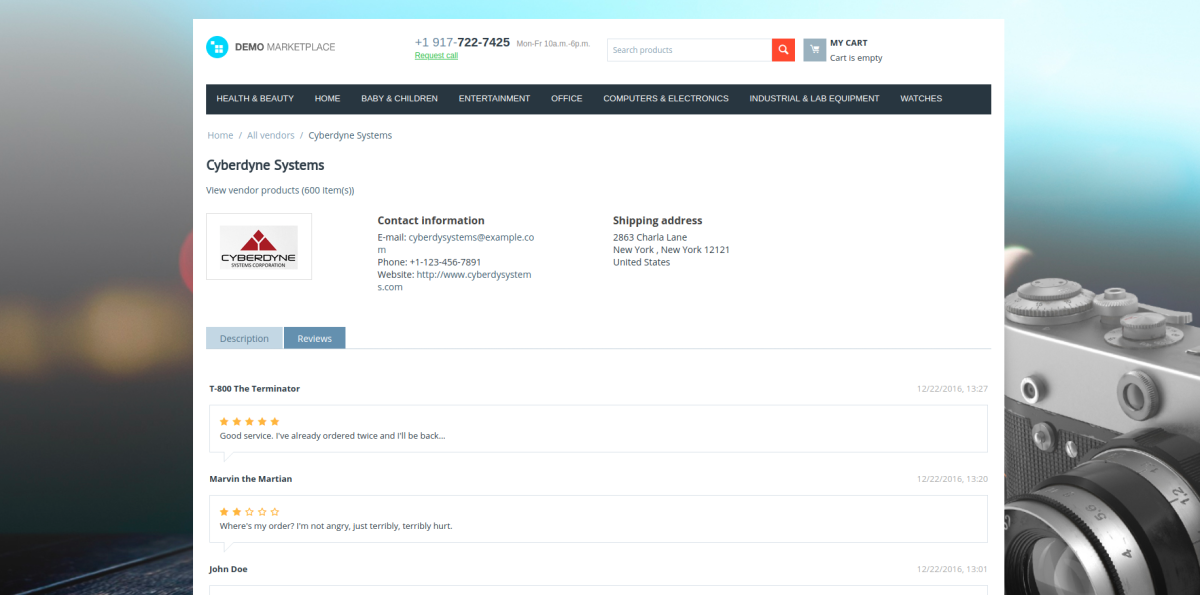
Task: Click the date 12/22/2016, 13:01
Action: click(952, 569)
